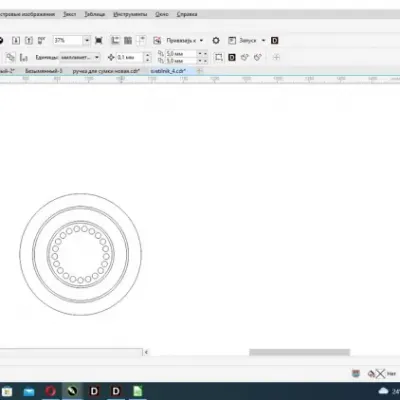This screenshot has height=400, width=400.
Task: Click the D icon beside Запуск dropdown
Action: 275,40
